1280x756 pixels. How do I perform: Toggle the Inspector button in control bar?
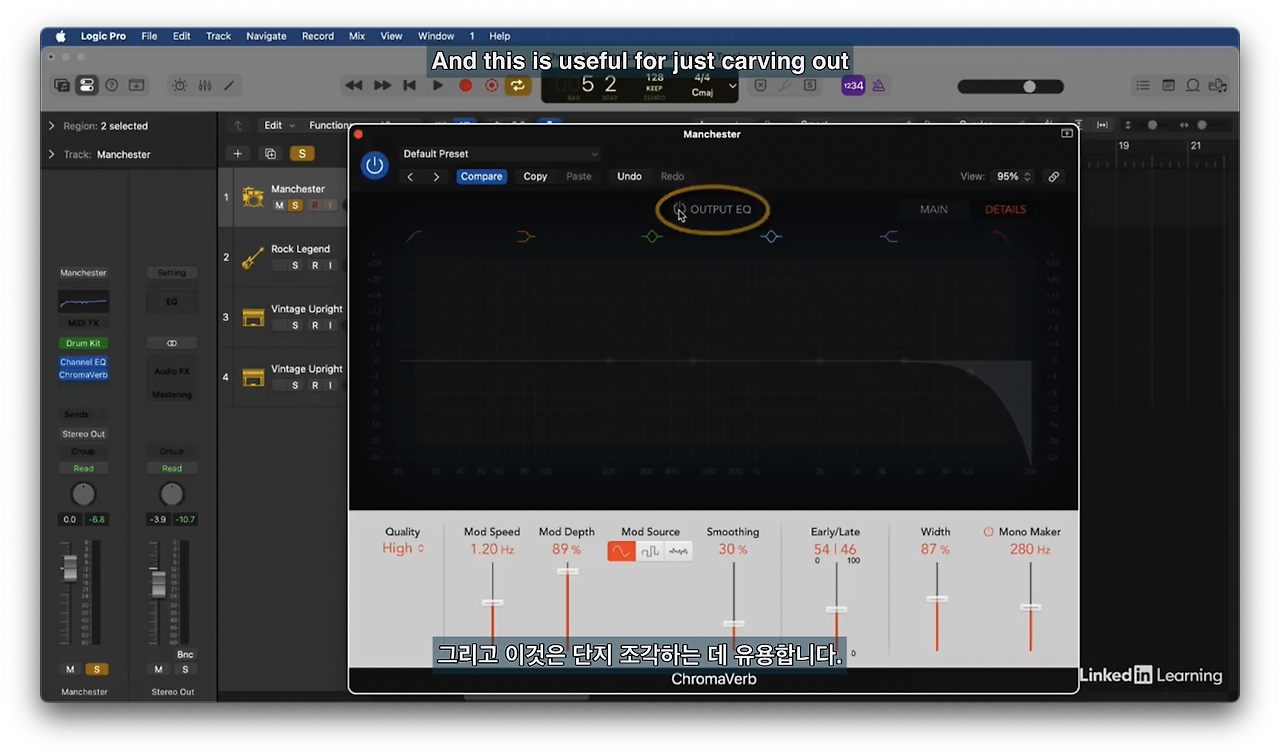click(87, 86)
